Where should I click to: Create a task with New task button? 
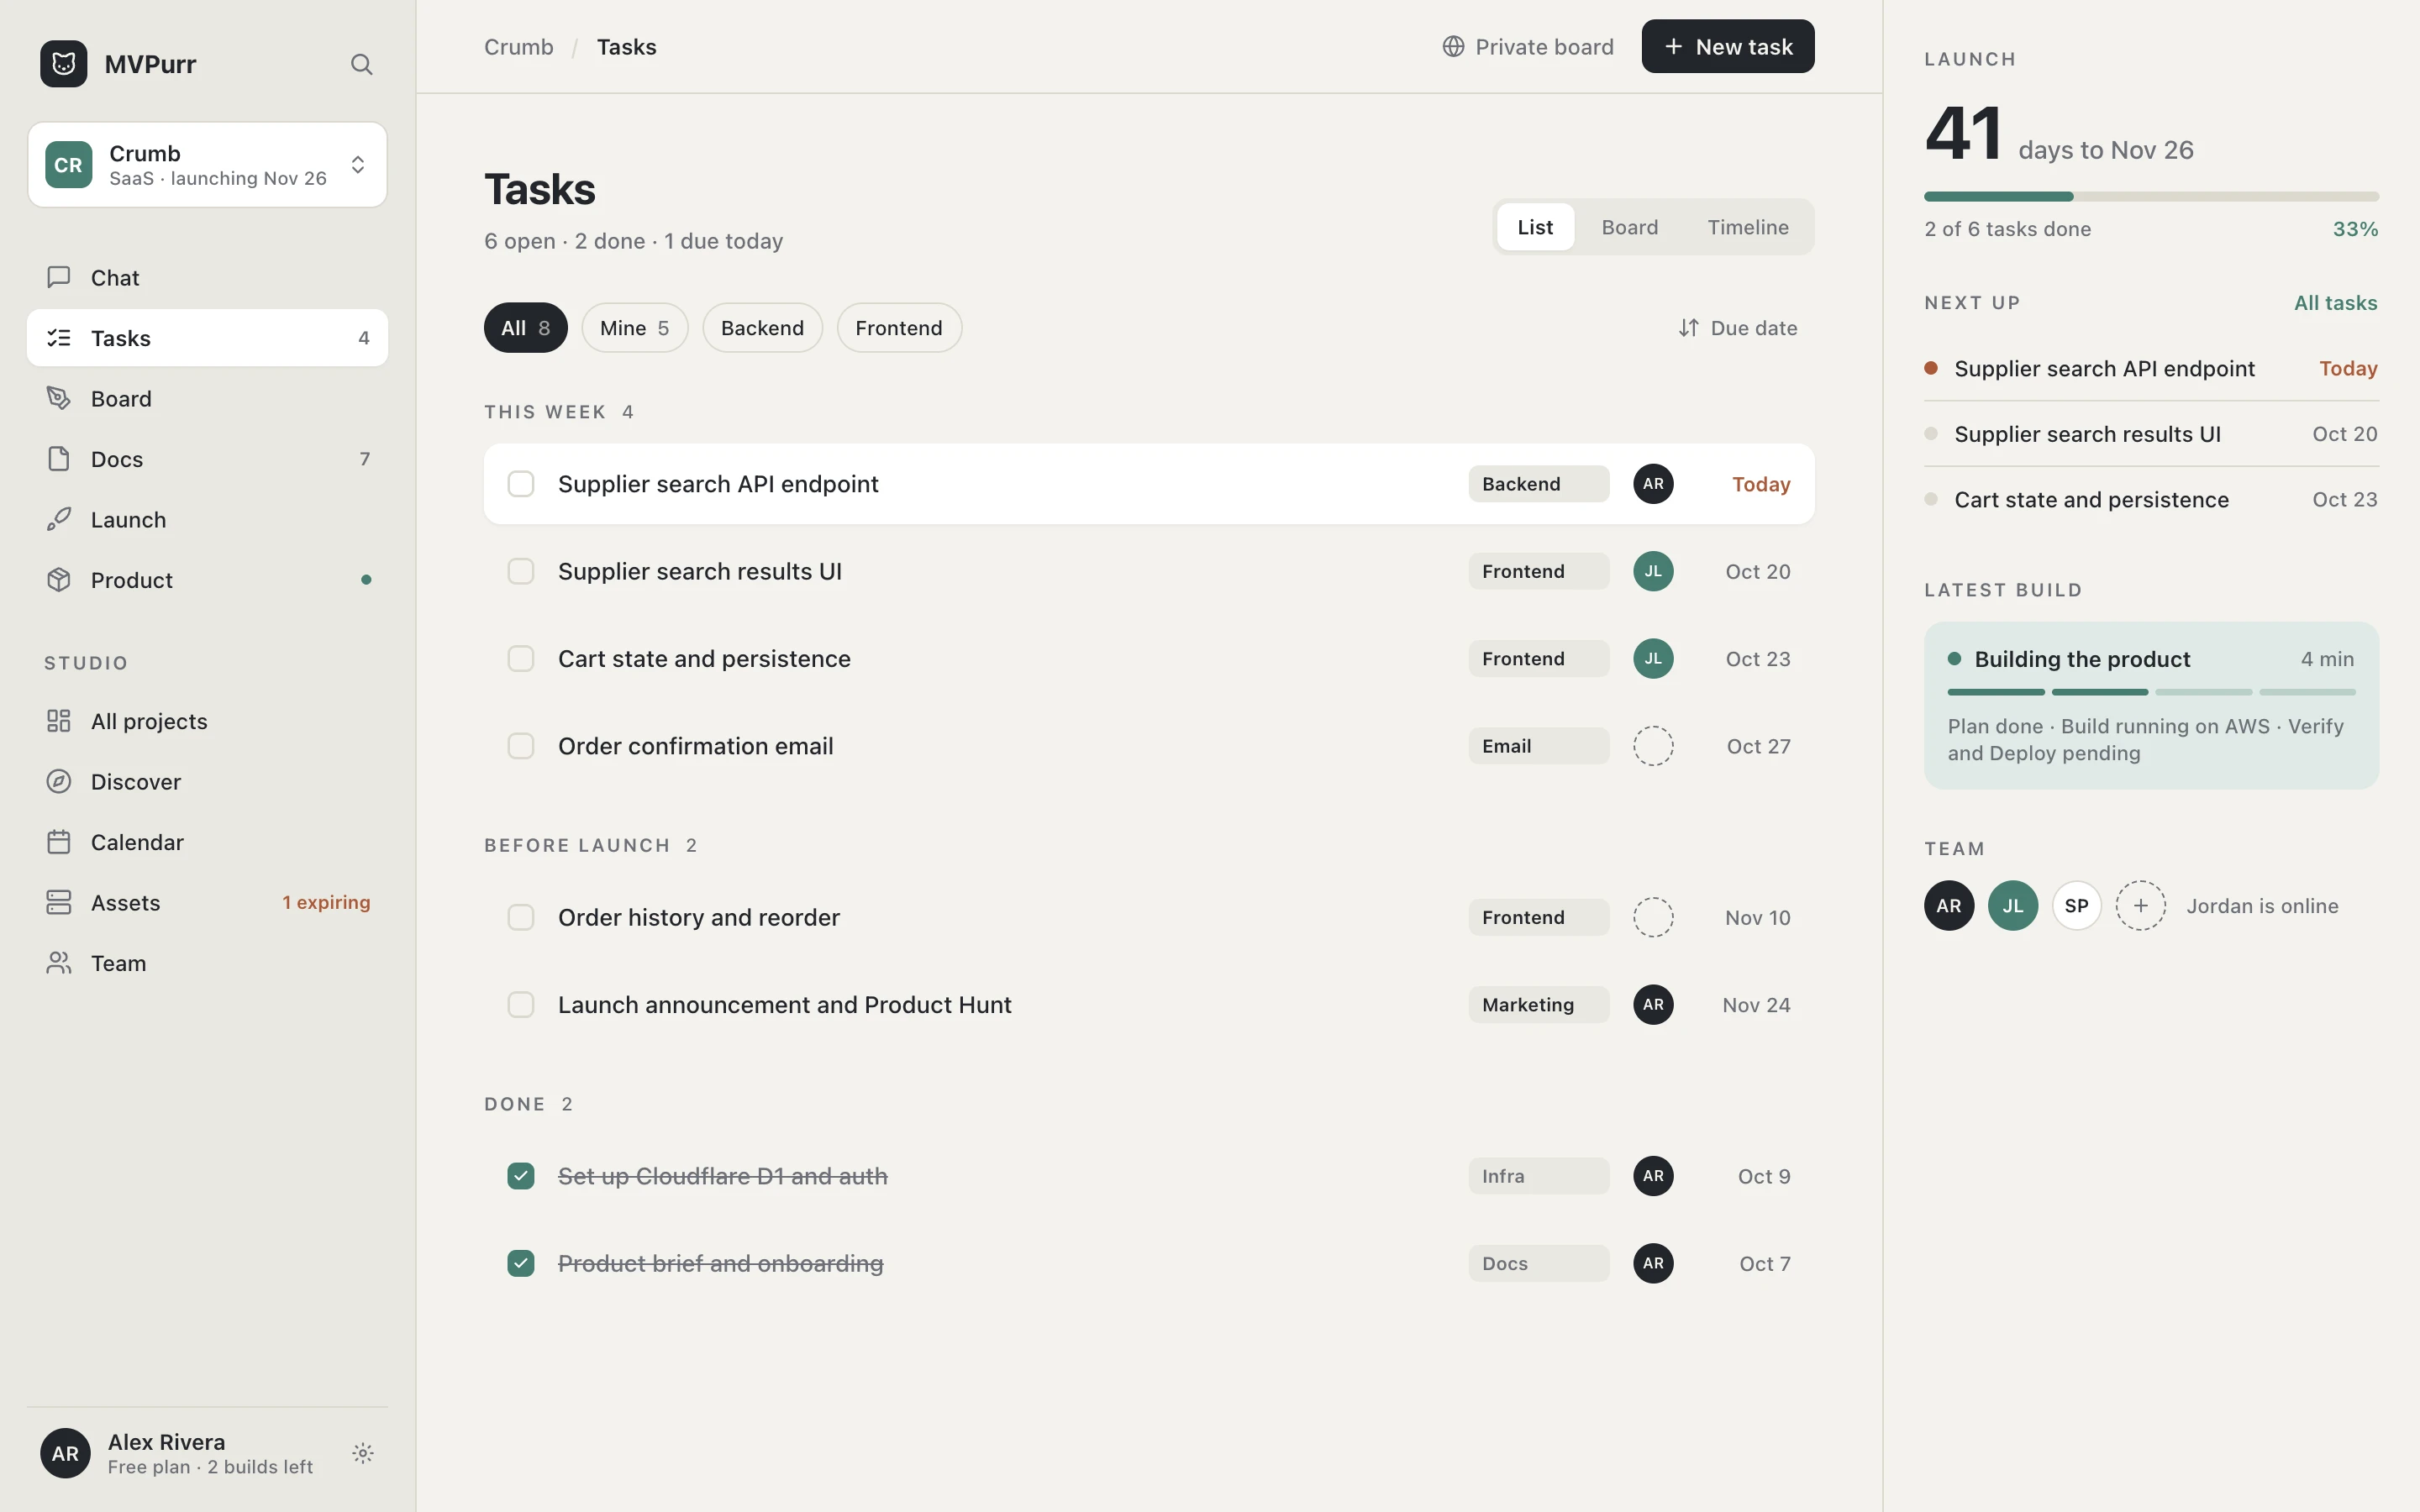click(1728, 47)
